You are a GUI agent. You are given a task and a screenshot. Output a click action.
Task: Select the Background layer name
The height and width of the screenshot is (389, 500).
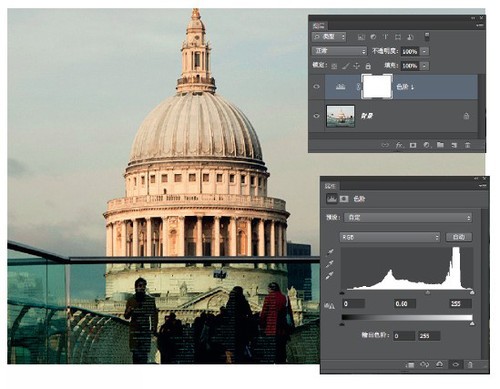367,116
